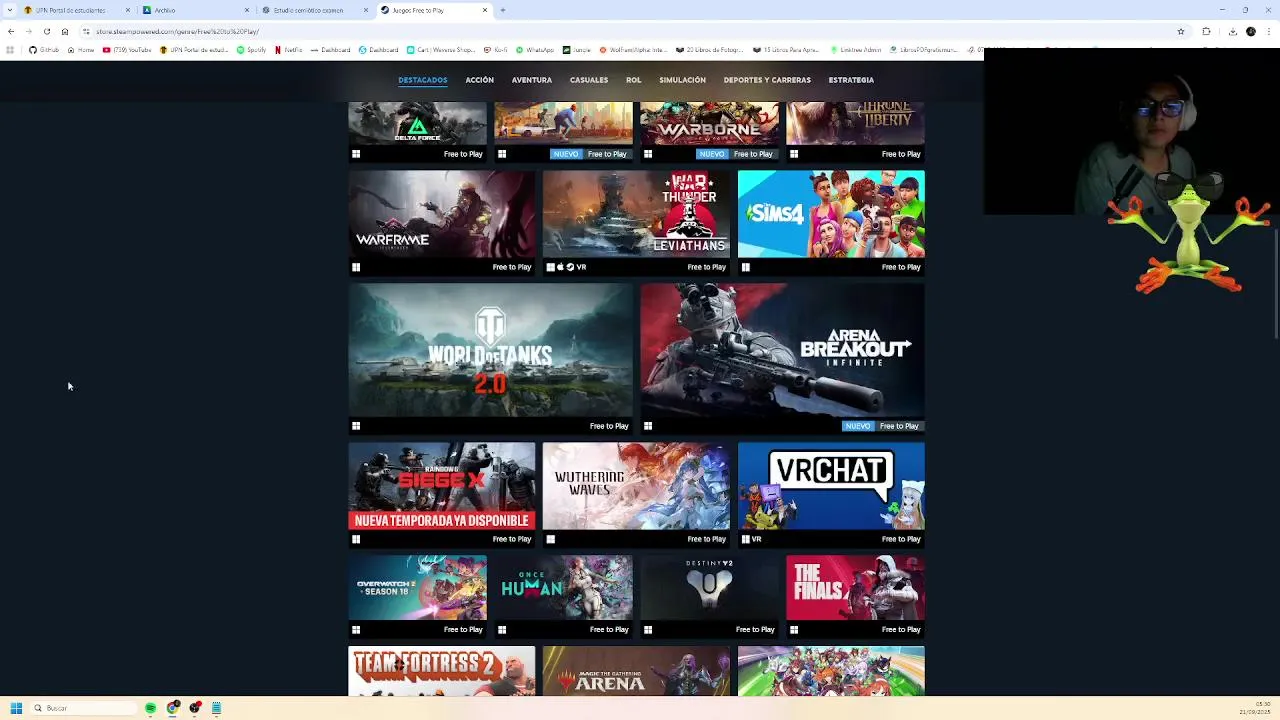Open the War Thunder Leviathans game card
This screenshot has width=1280, height=720.
(x=636, y=222)
